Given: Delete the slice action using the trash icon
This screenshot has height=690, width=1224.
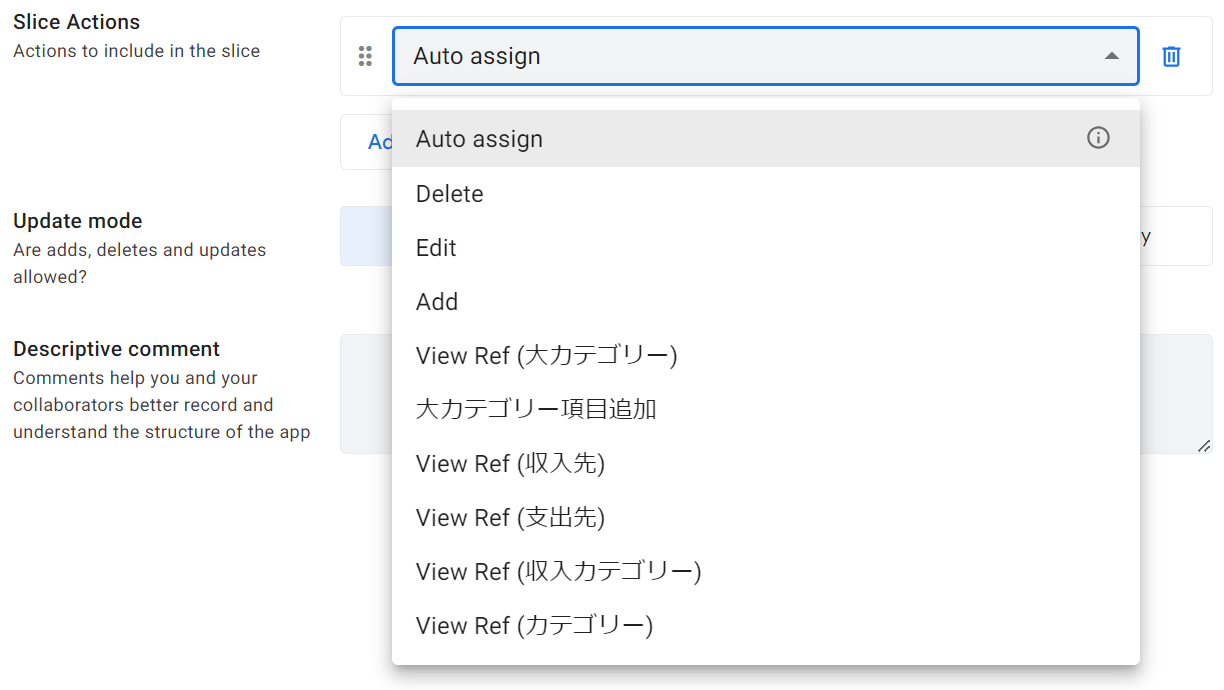Looking at the screenshot, I should 1171,57.
